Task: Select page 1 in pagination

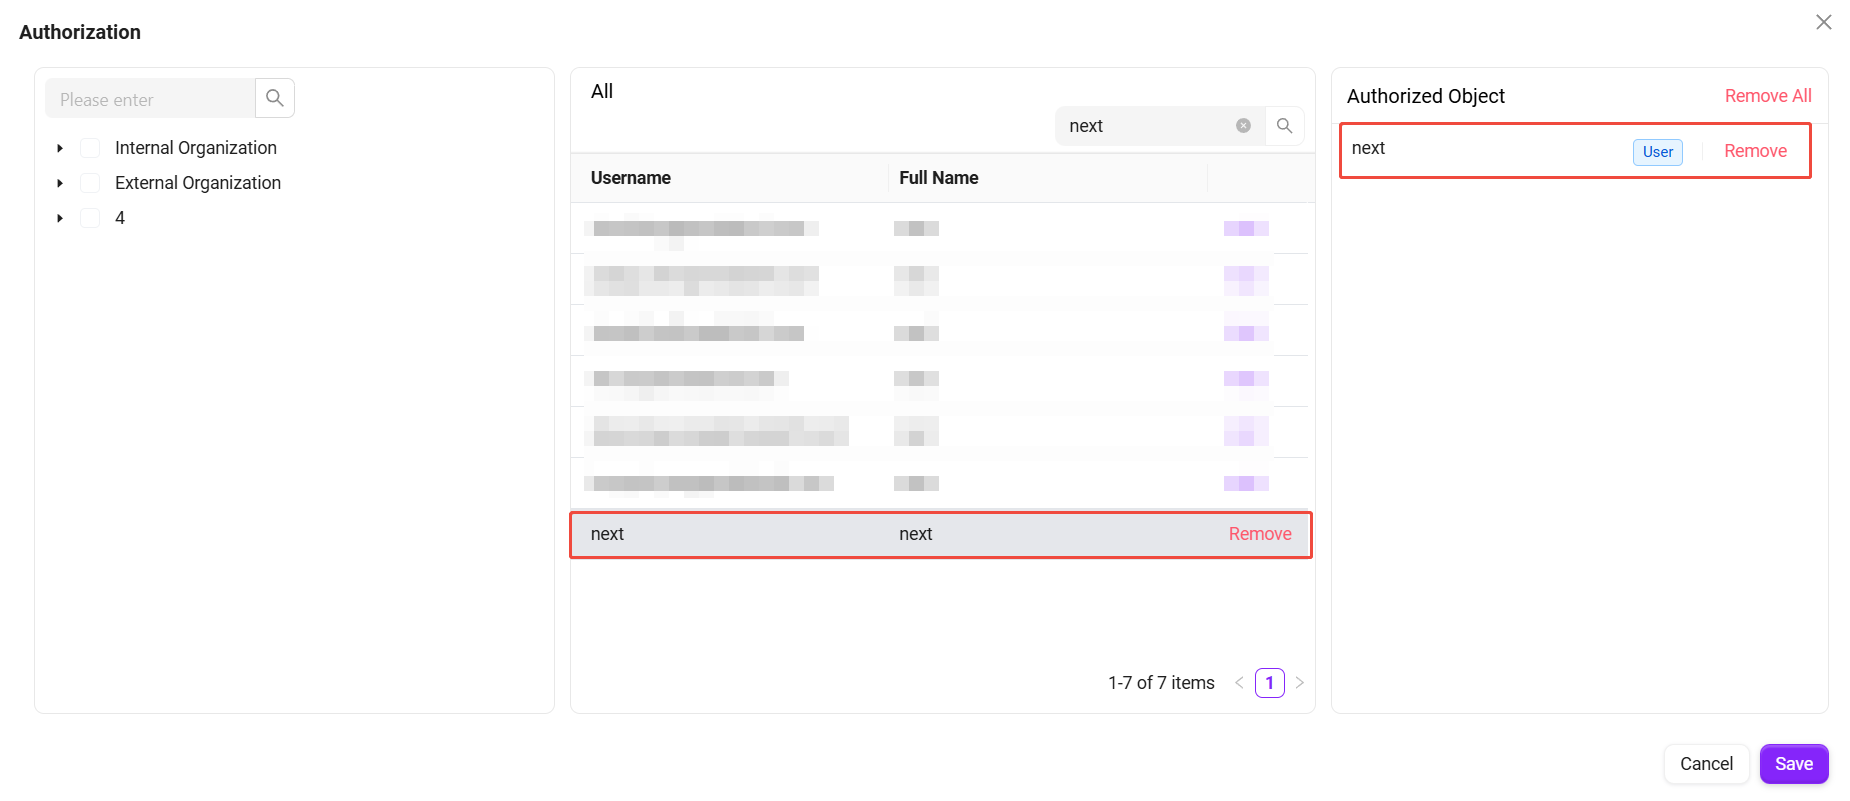Action: [1270, 683]
